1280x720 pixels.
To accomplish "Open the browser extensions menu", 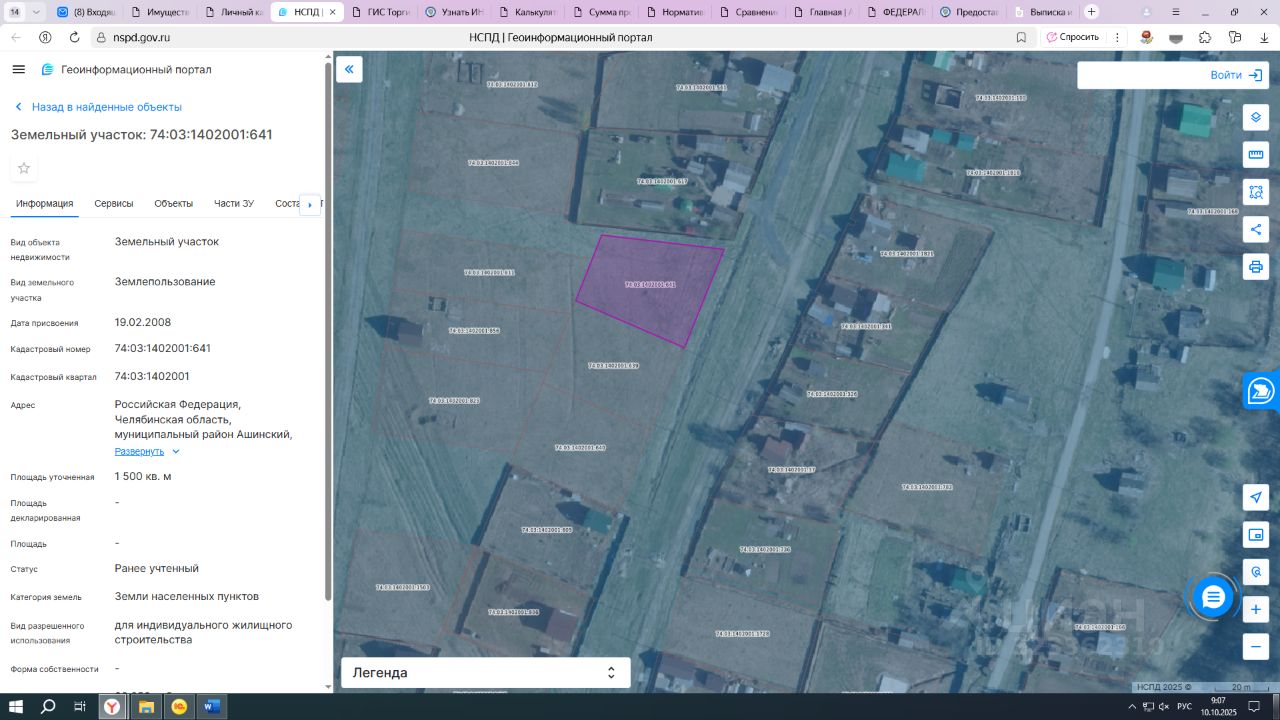I will click(x=1206, y=37).
